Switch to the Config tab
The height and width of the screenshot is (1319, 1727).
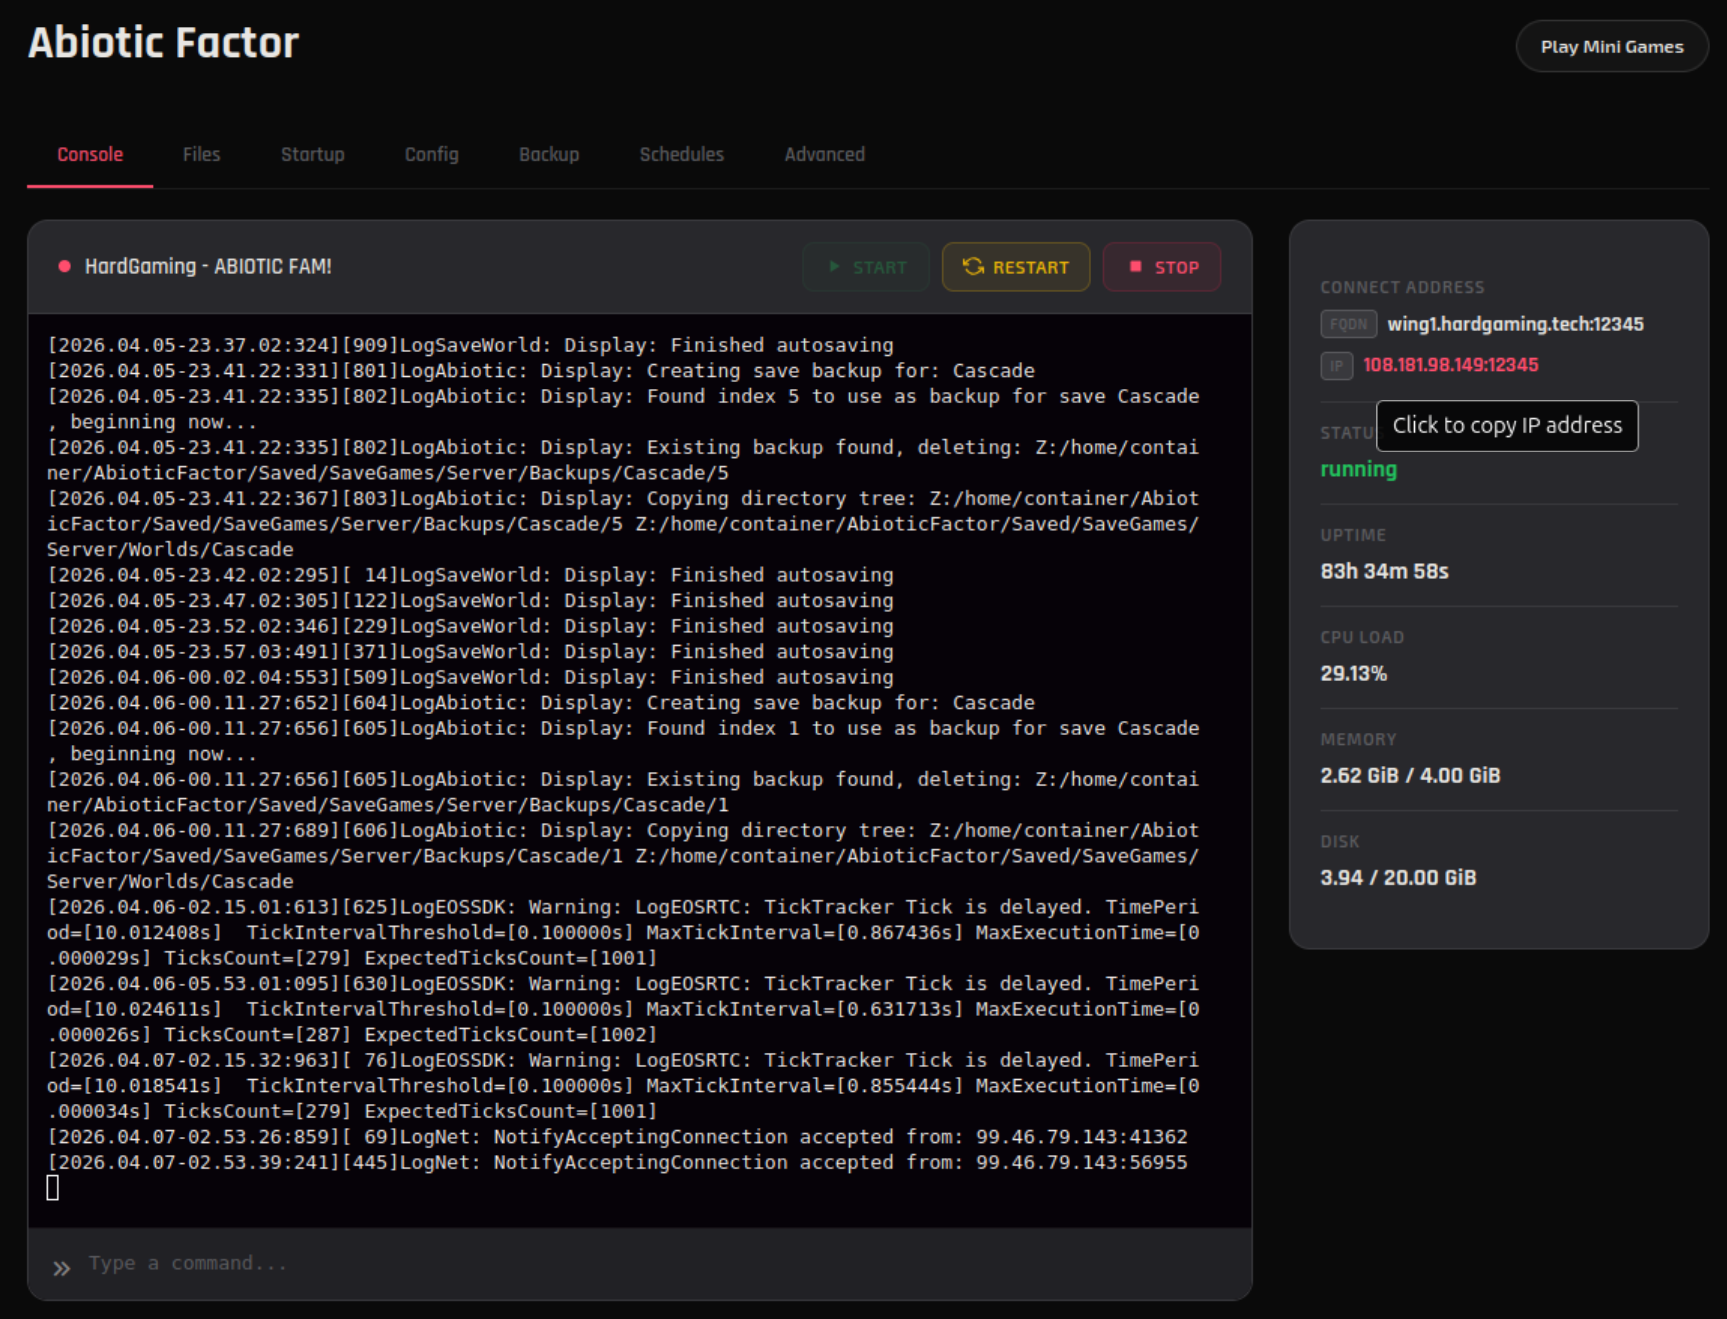click(x=431, y=154)
